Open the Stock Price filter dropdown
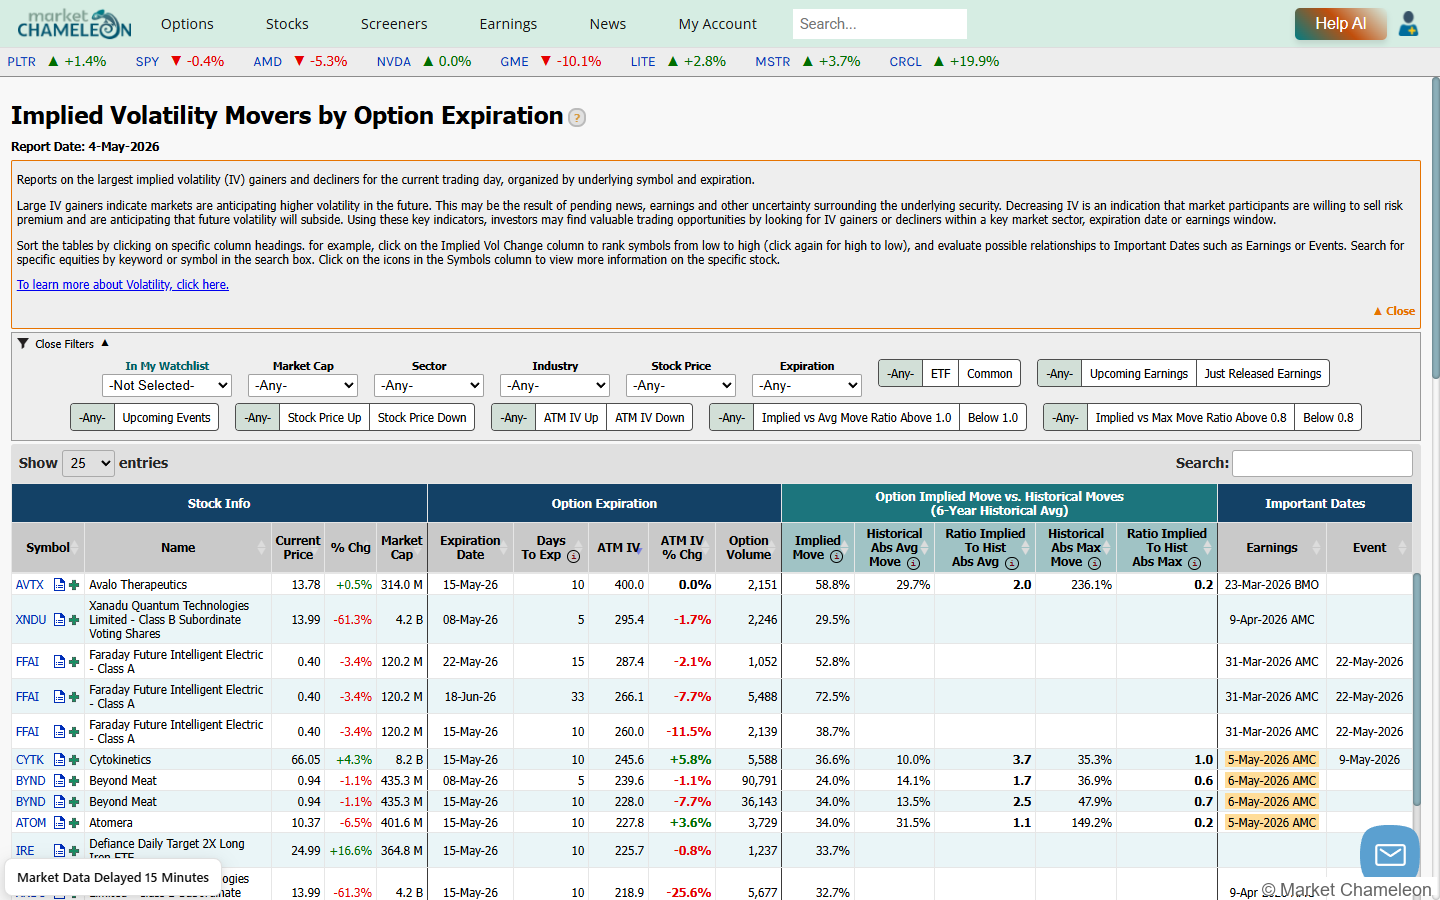The image size is (1440, 900). [681, 385]
